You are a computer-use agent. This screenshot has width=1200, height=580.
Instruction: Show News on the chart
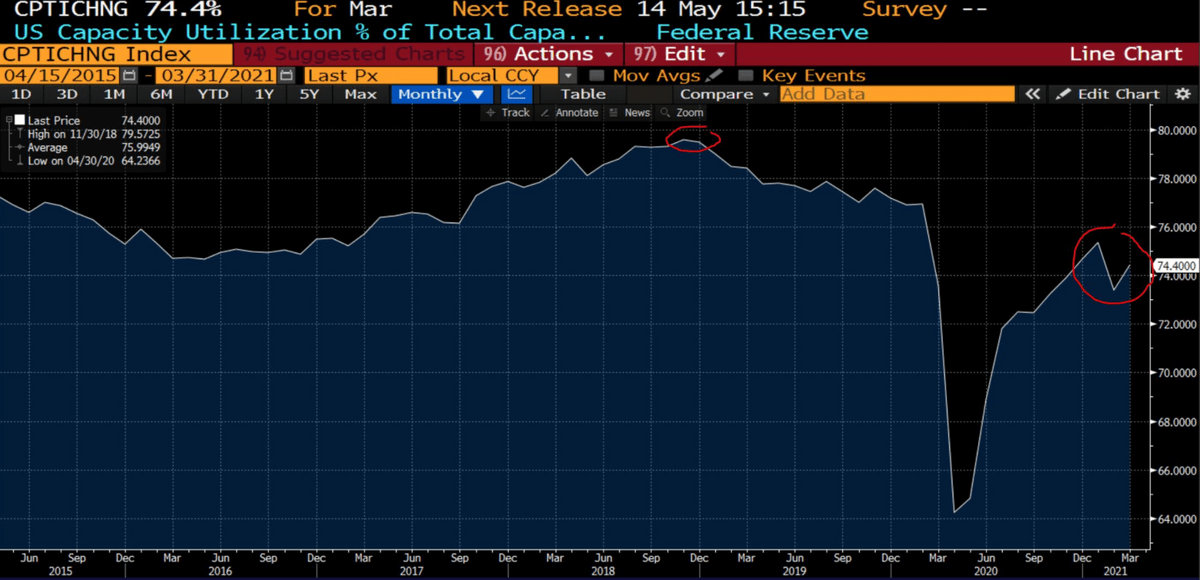point(631,113)
